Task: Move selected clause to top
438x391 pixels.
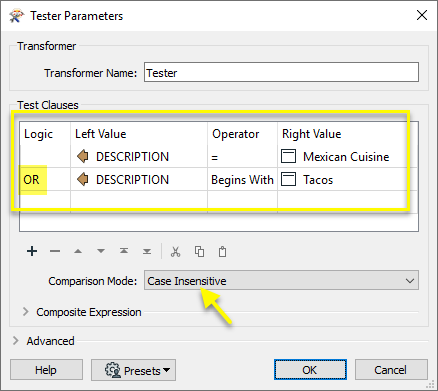Action: [124, 251]
